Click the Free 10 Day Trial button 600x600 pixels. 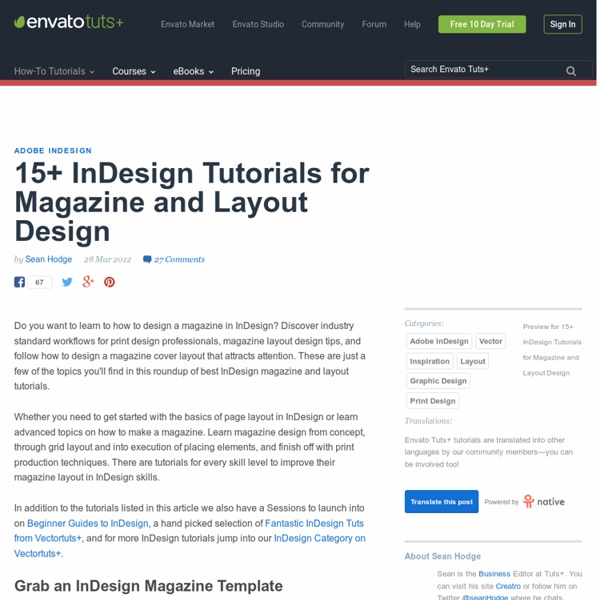[482, 24]
